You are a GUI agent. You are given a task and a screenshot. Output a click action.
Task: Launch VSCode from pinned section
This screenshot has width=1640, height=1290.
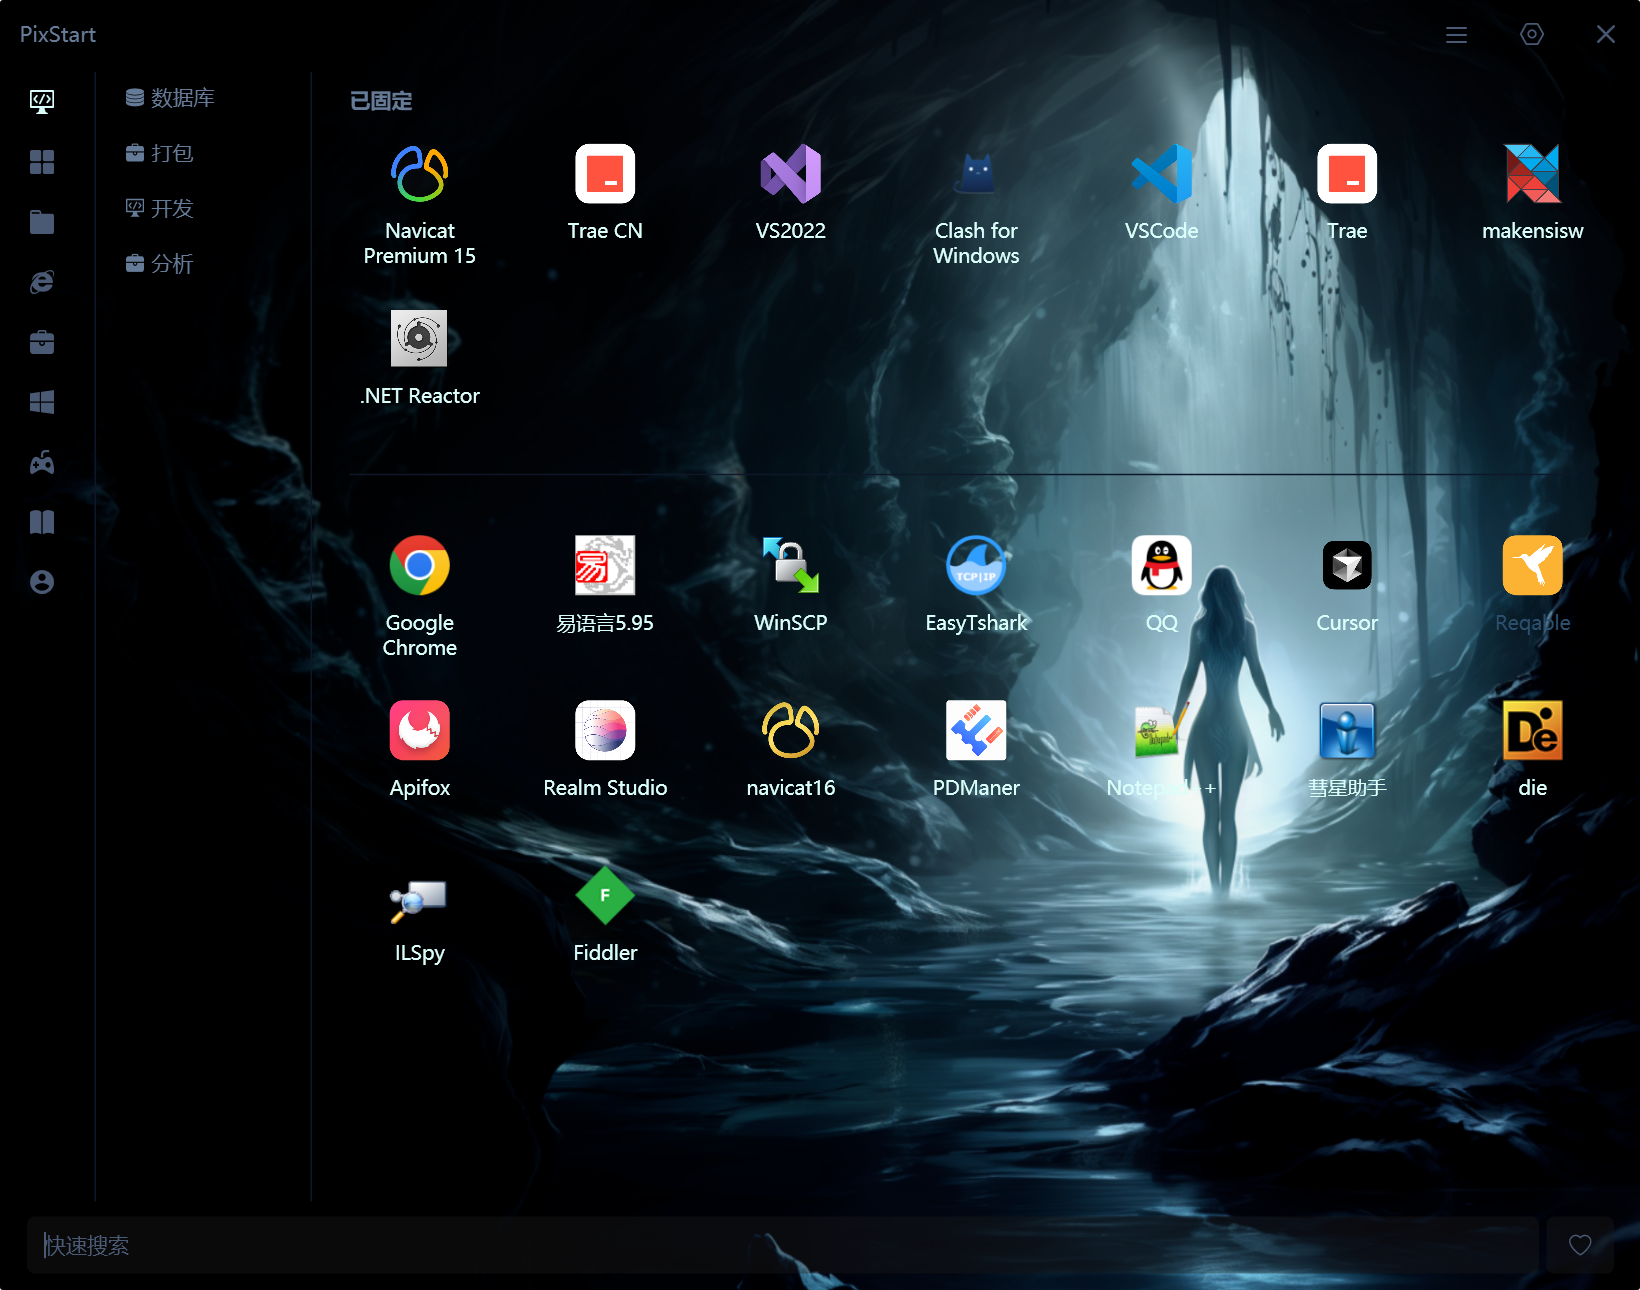click(1161, 175)
